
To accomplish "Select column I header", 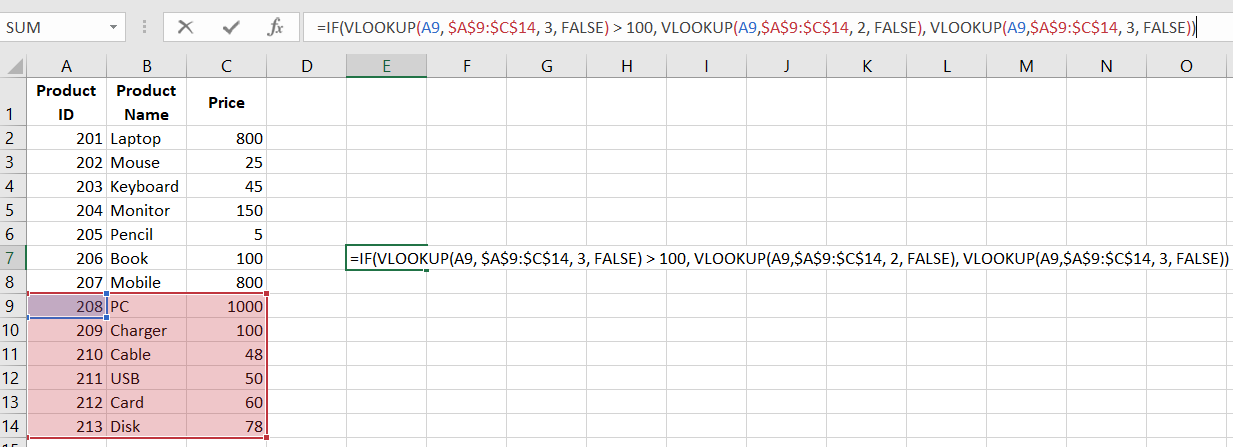I will click(706, 67).
